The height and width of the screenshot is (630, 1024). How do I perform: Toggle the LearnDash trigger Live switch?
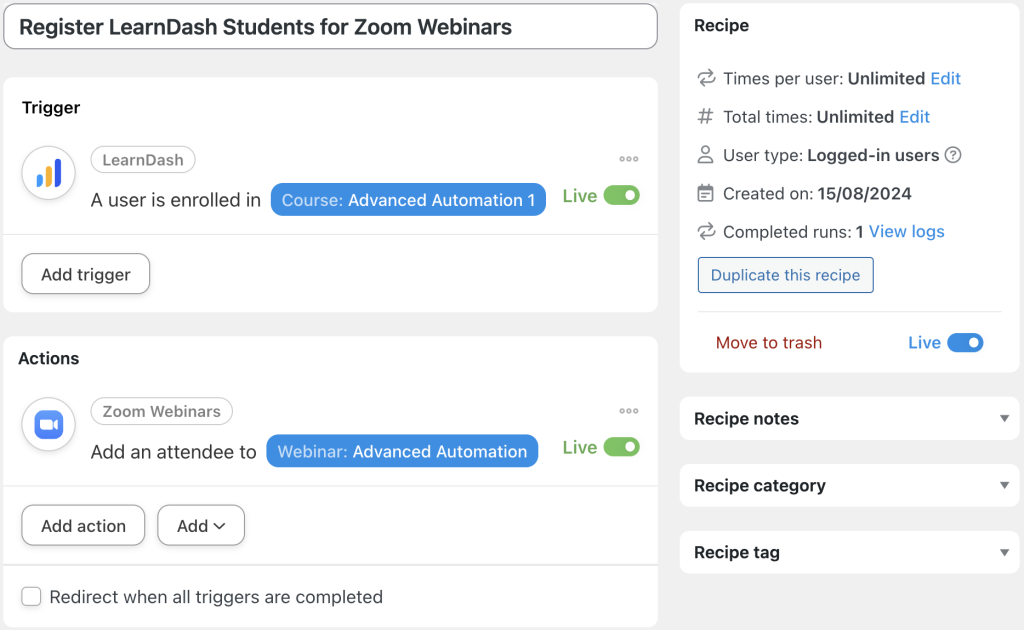tap(621, 196)
